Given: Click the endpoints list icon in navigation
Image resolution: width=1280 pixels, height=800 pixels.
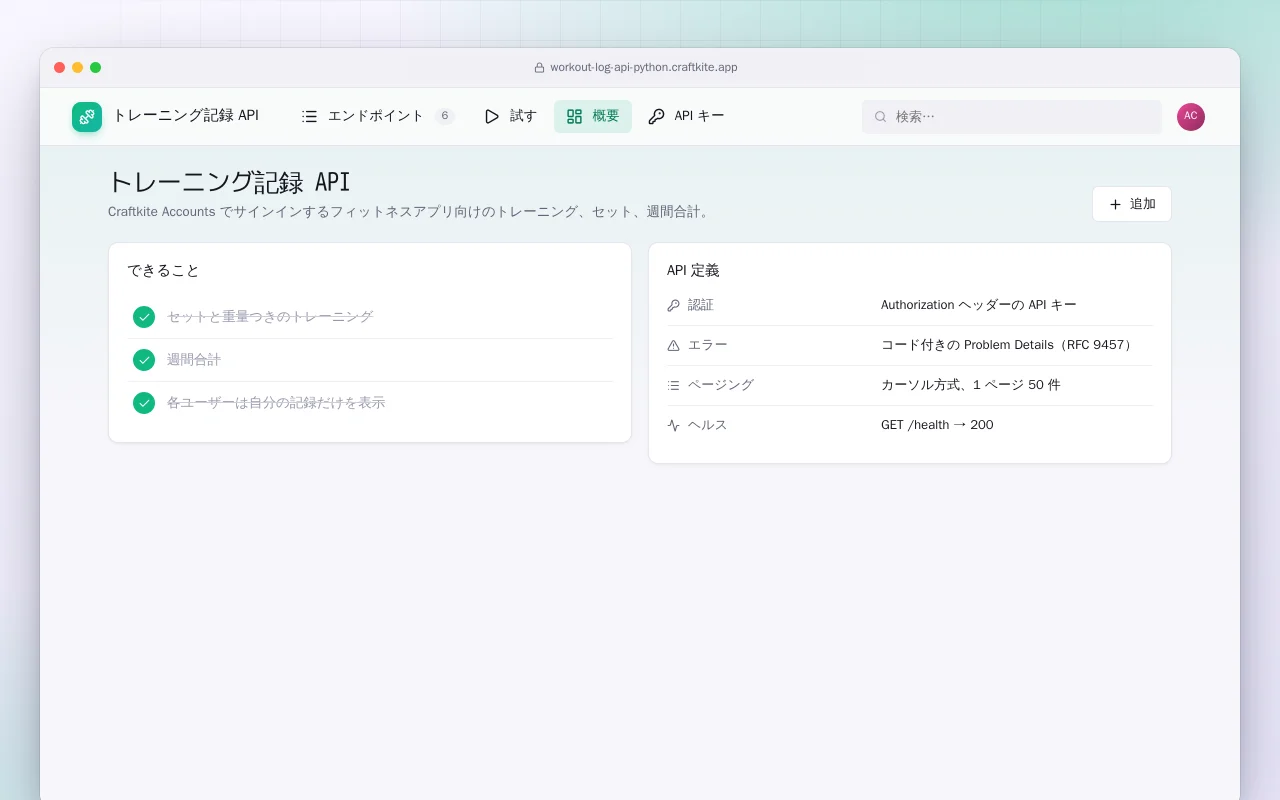Looking at the screenshot, I should click(310, 116).
